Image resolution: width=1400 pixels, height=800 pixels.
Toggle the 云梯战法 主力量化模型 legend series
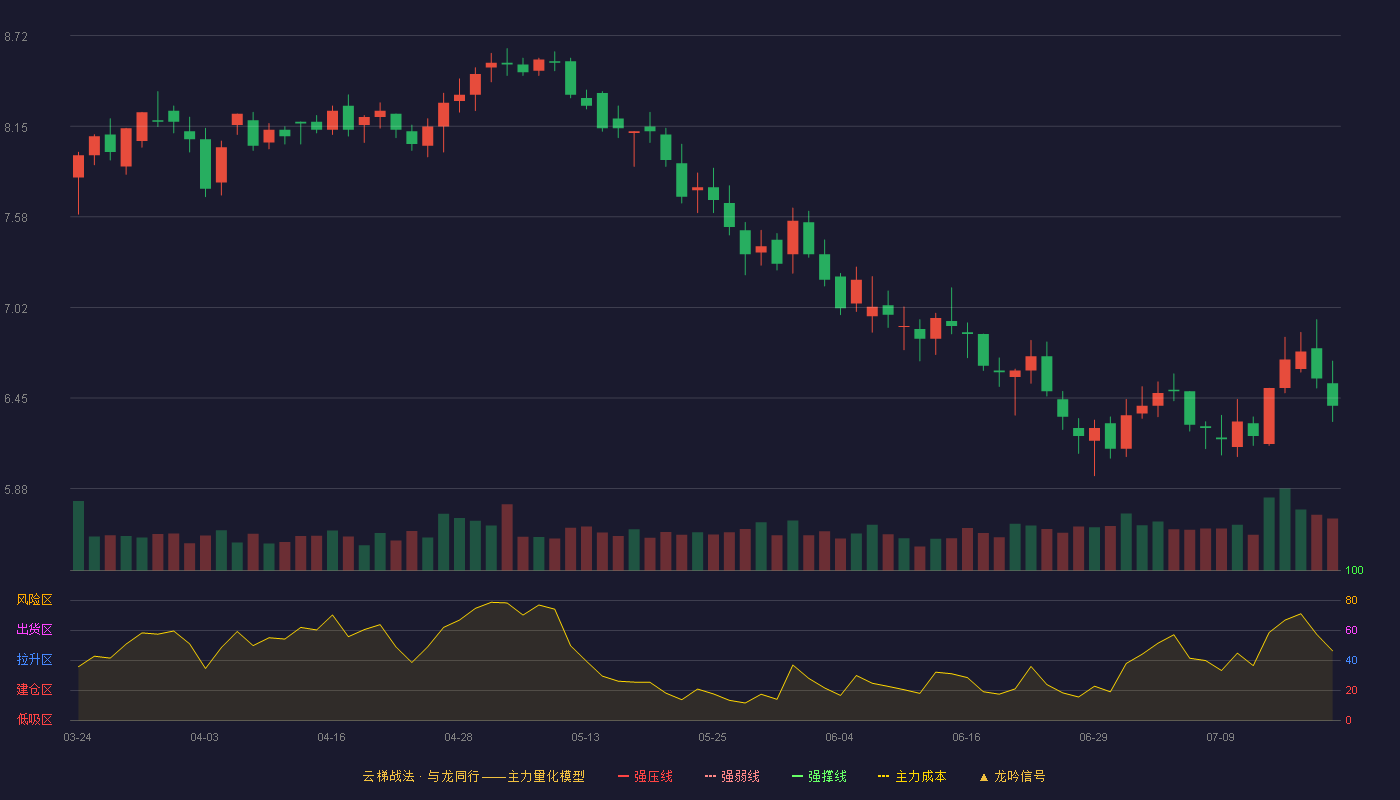473,776
